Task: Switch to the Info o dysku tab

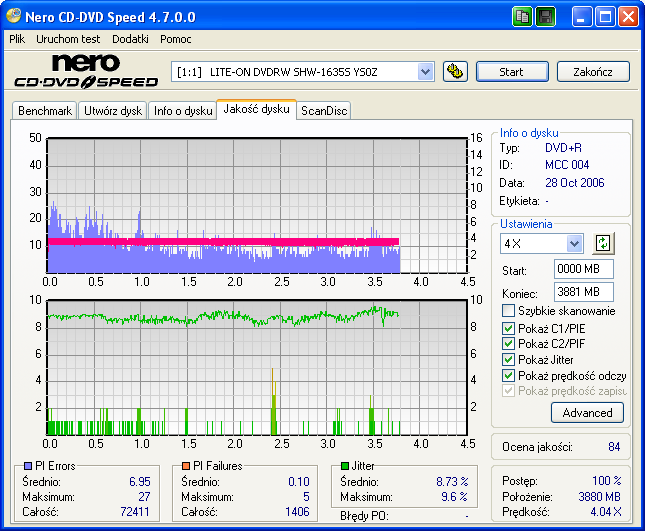Action: coord(183,111)
